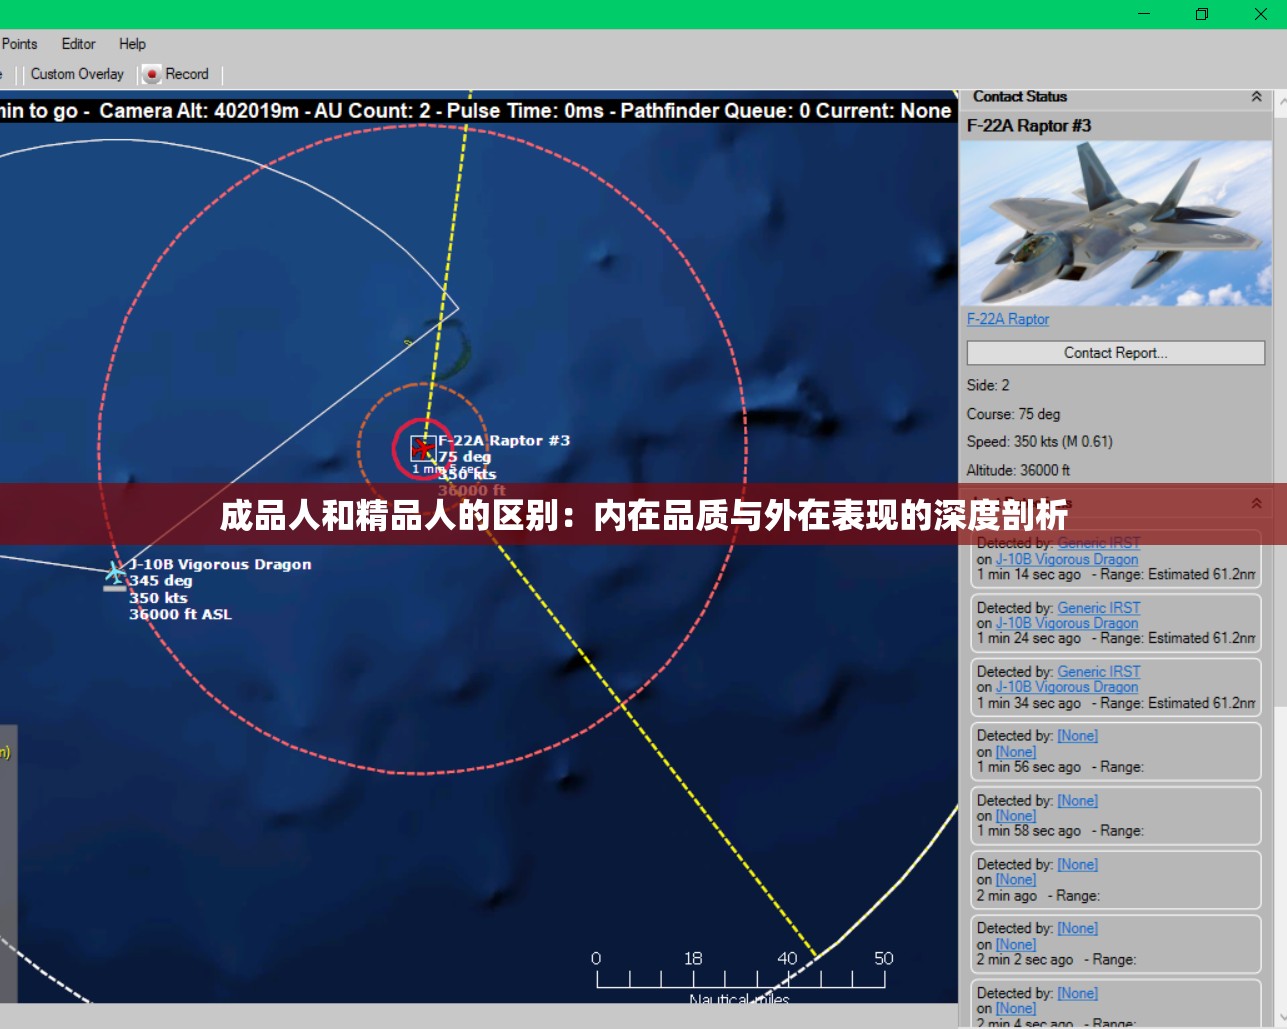Restore down the application window
Screen dimensions: 1287x1029
(x=1202, y=14)
